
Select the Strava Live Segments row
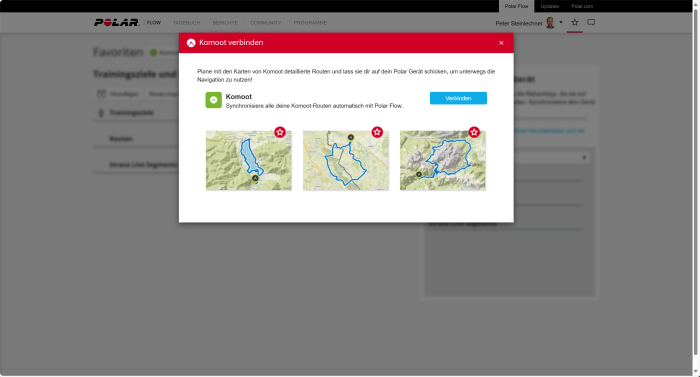coord(136,165)
